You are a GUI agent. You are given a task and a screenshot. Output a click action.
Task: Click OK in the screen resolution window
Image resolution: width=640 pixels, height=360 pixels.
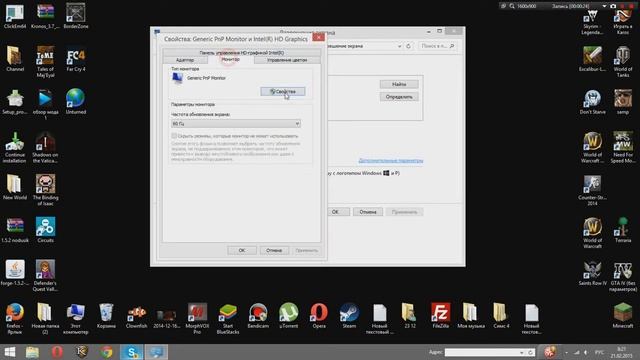pyautogui.click(x=335, y=212)
